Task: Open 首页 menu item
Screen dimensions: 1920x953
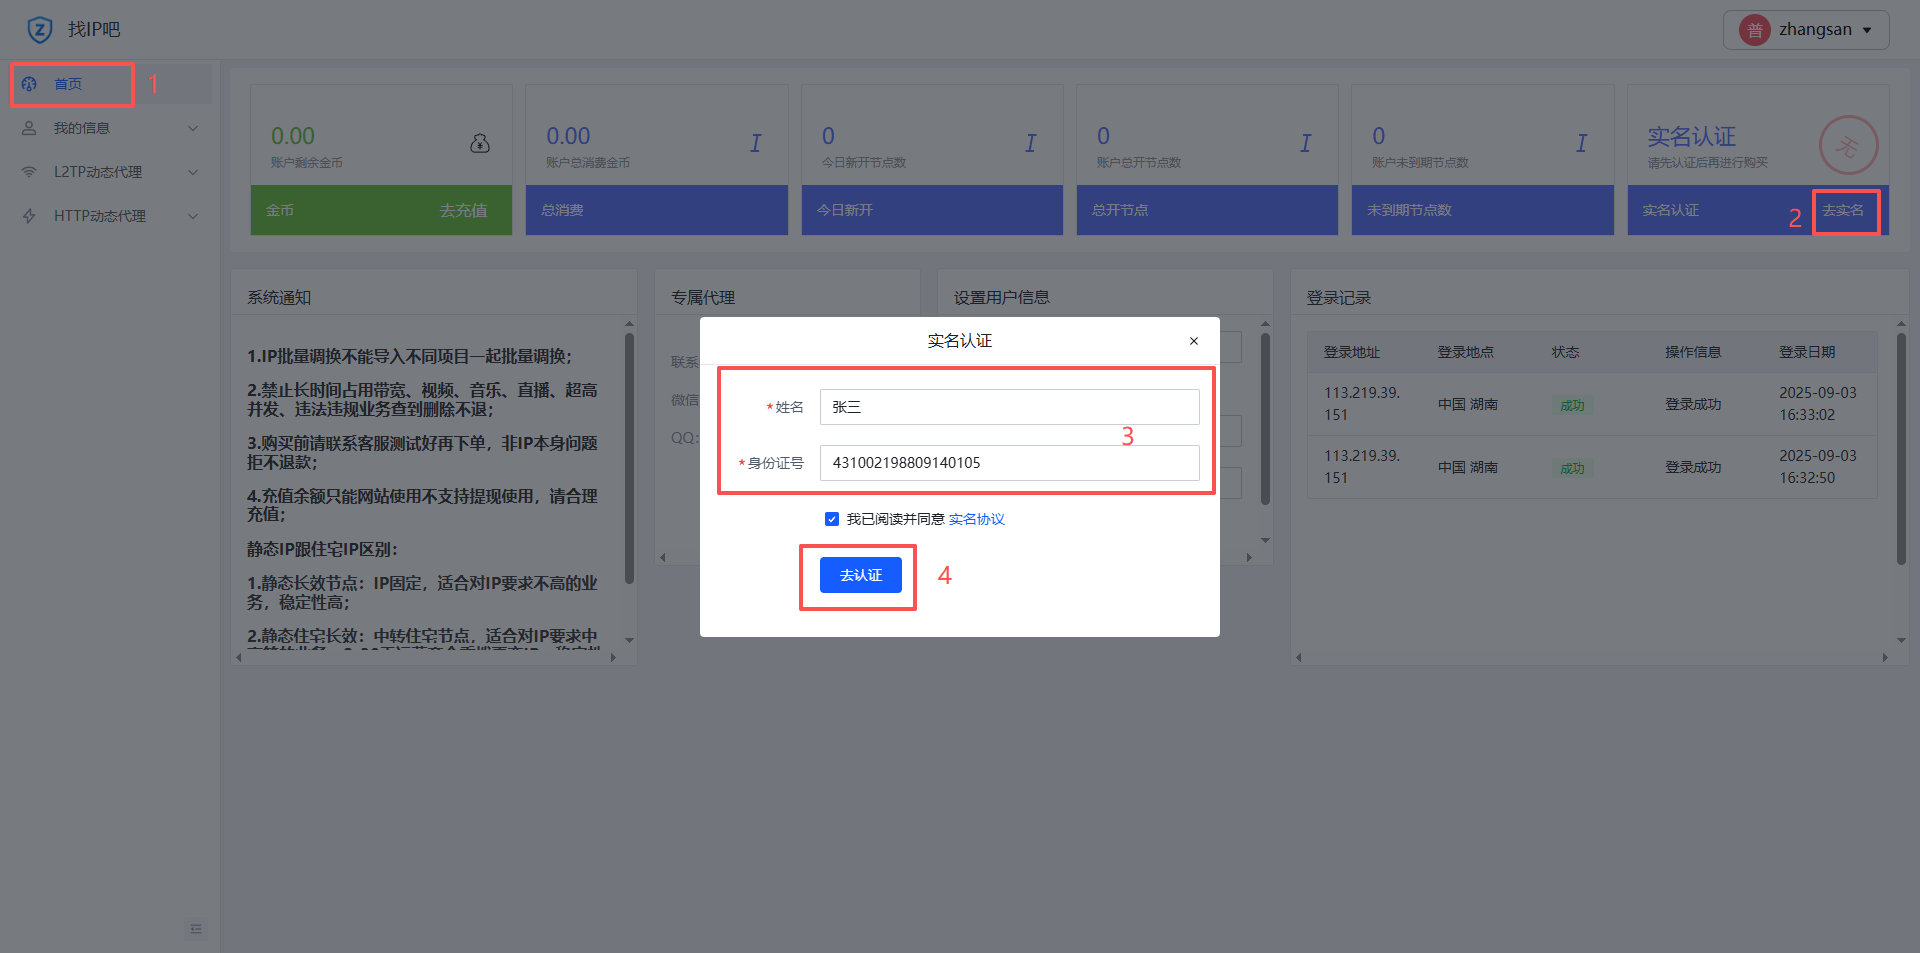Action: coord(111,84)
